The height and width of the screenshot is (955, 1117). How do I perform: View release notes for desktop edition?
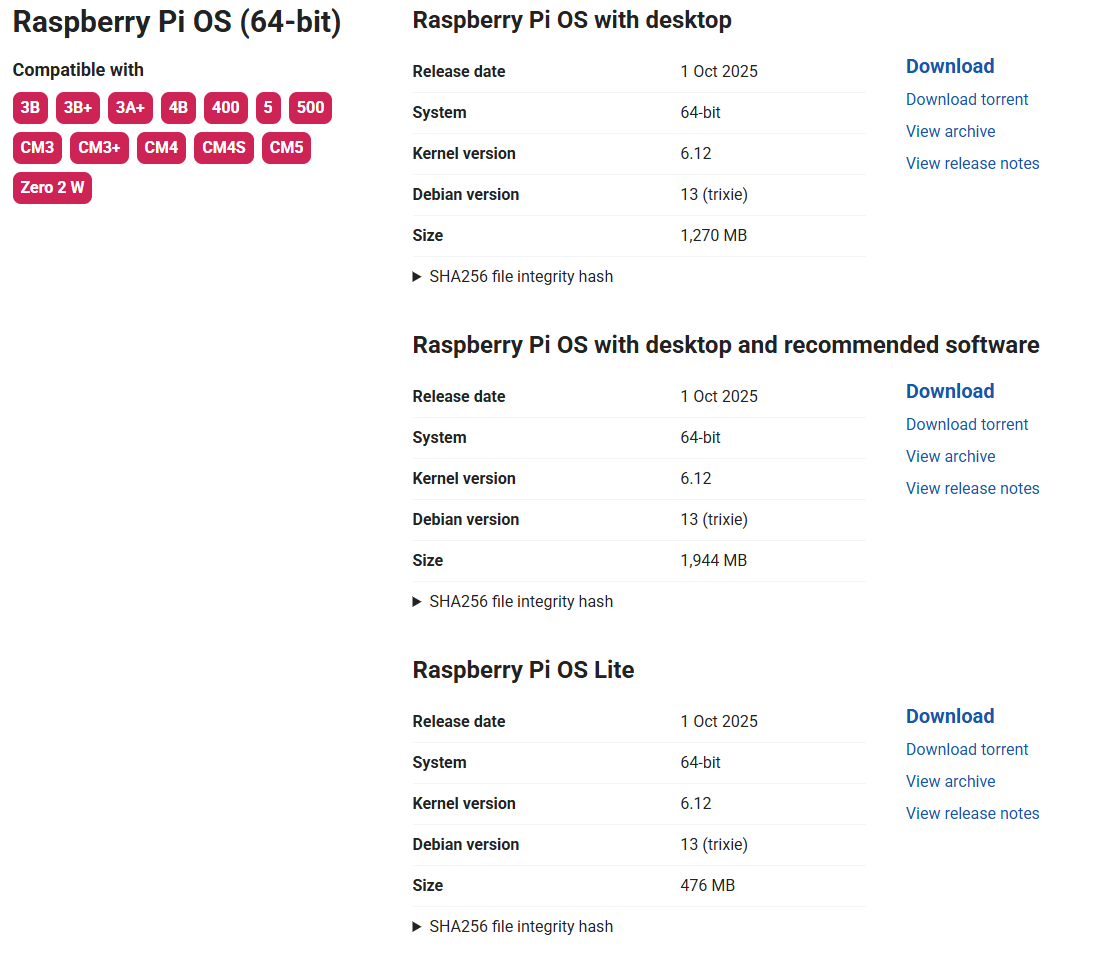[972, 163]
